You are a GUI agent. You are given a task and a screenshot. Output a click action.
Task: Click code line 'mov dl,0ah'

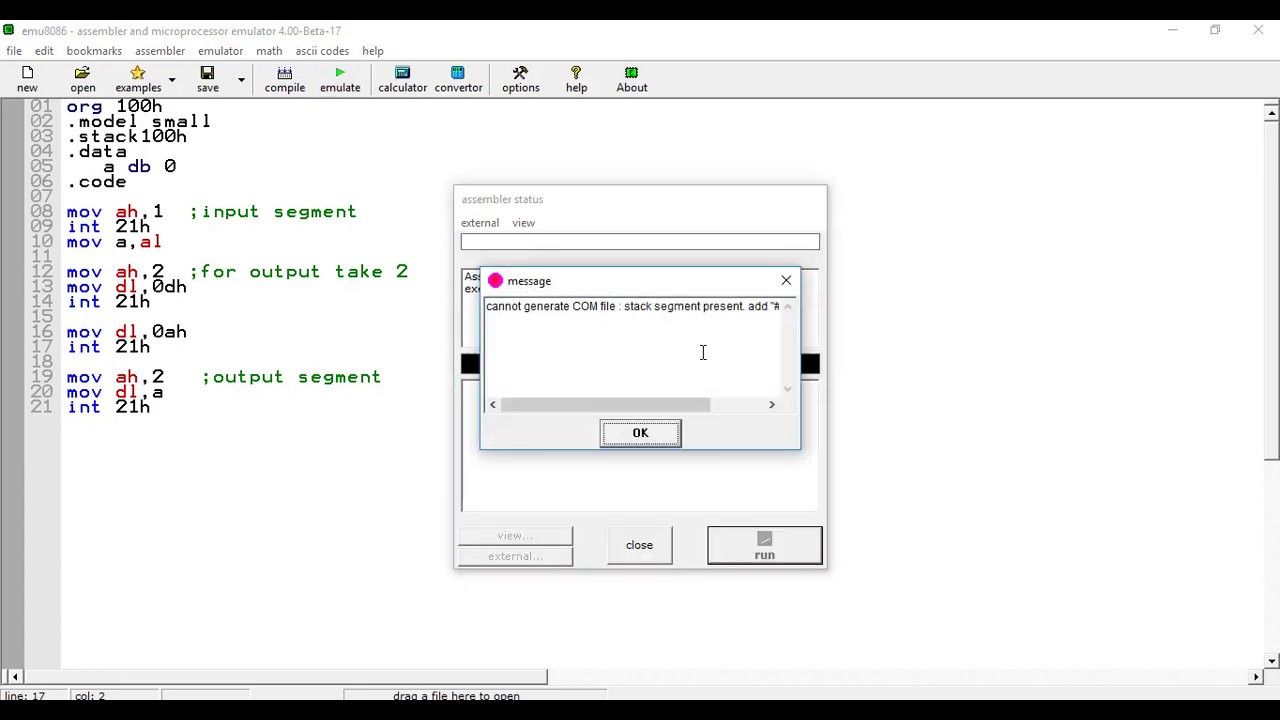127,332
